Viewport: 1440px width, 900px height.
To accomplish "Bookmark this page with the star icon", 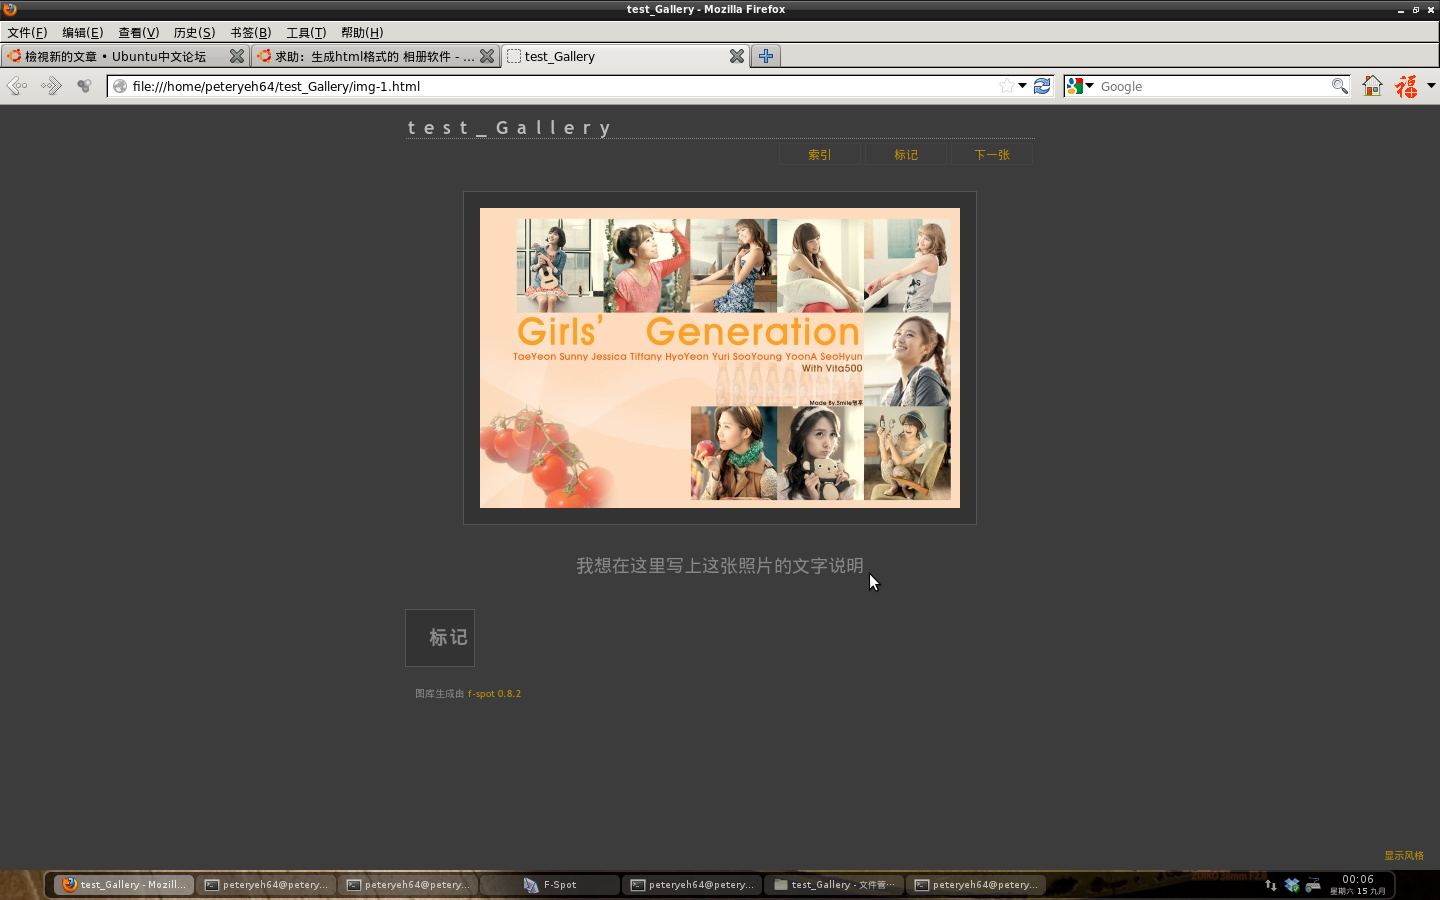I will click(x=1006, y=86).
